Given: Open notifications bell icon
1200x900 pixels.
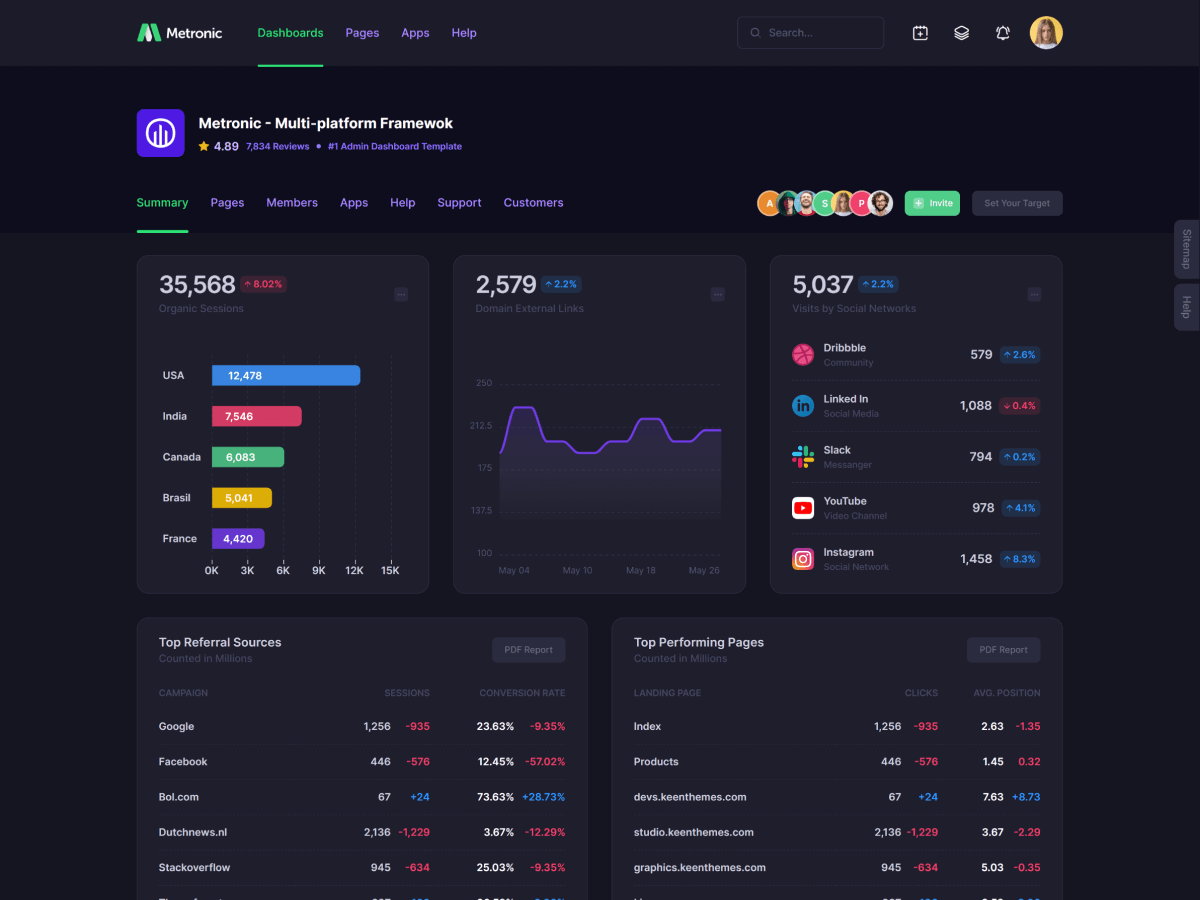Looking at the screenshot, I should click(1003, 33).
